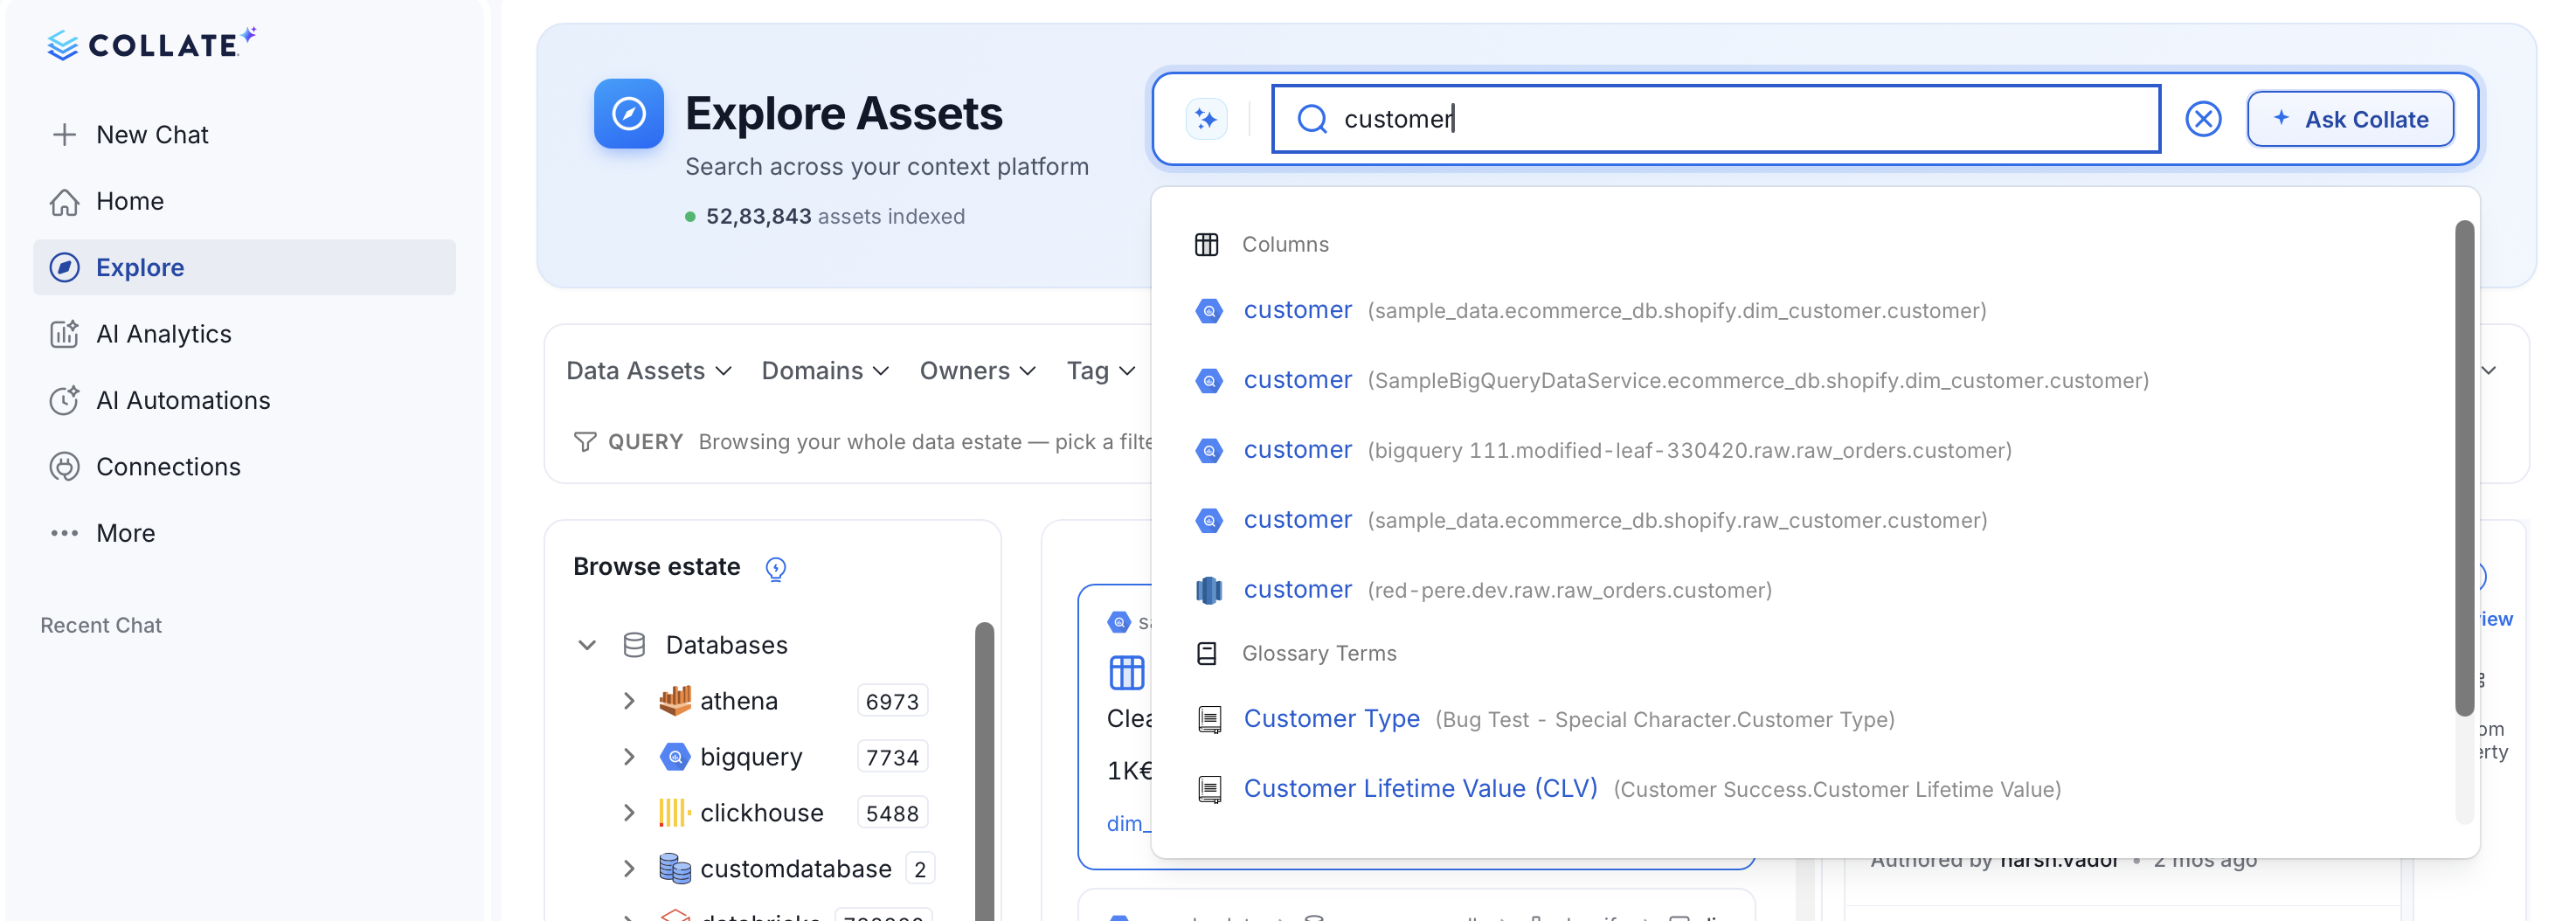The height and width of the screenshot is (921, 2576).
Task: Click inside the search field containing customer
Action: (1715, 119)
